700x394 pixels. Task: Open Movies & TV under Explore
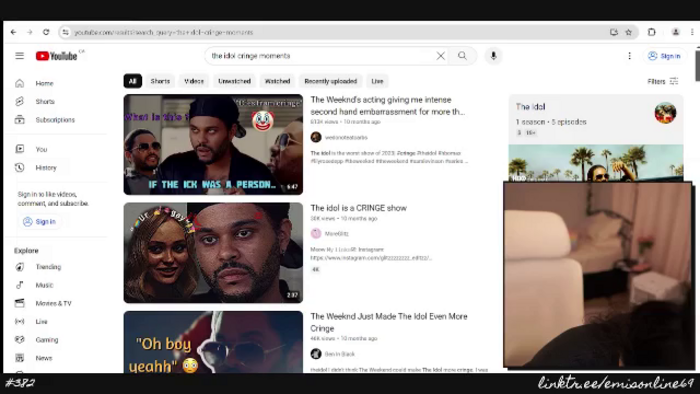click(x=53, y=303)
